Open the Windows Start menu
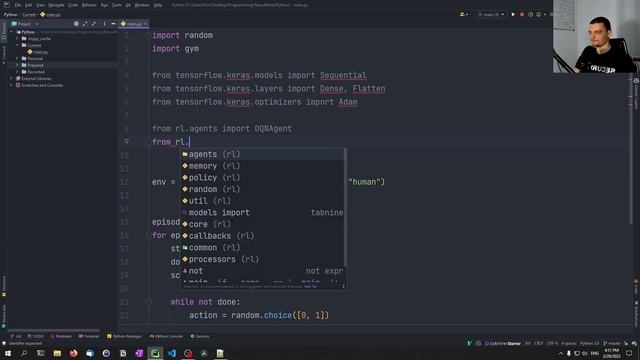 click(8, 353)
